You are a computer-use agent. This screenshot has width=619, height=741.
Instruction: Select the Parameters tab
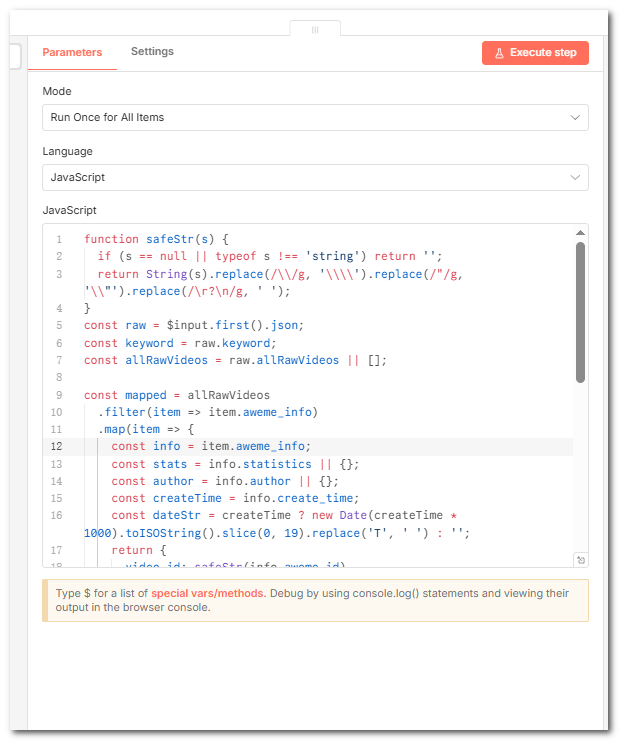pos(72,52)
